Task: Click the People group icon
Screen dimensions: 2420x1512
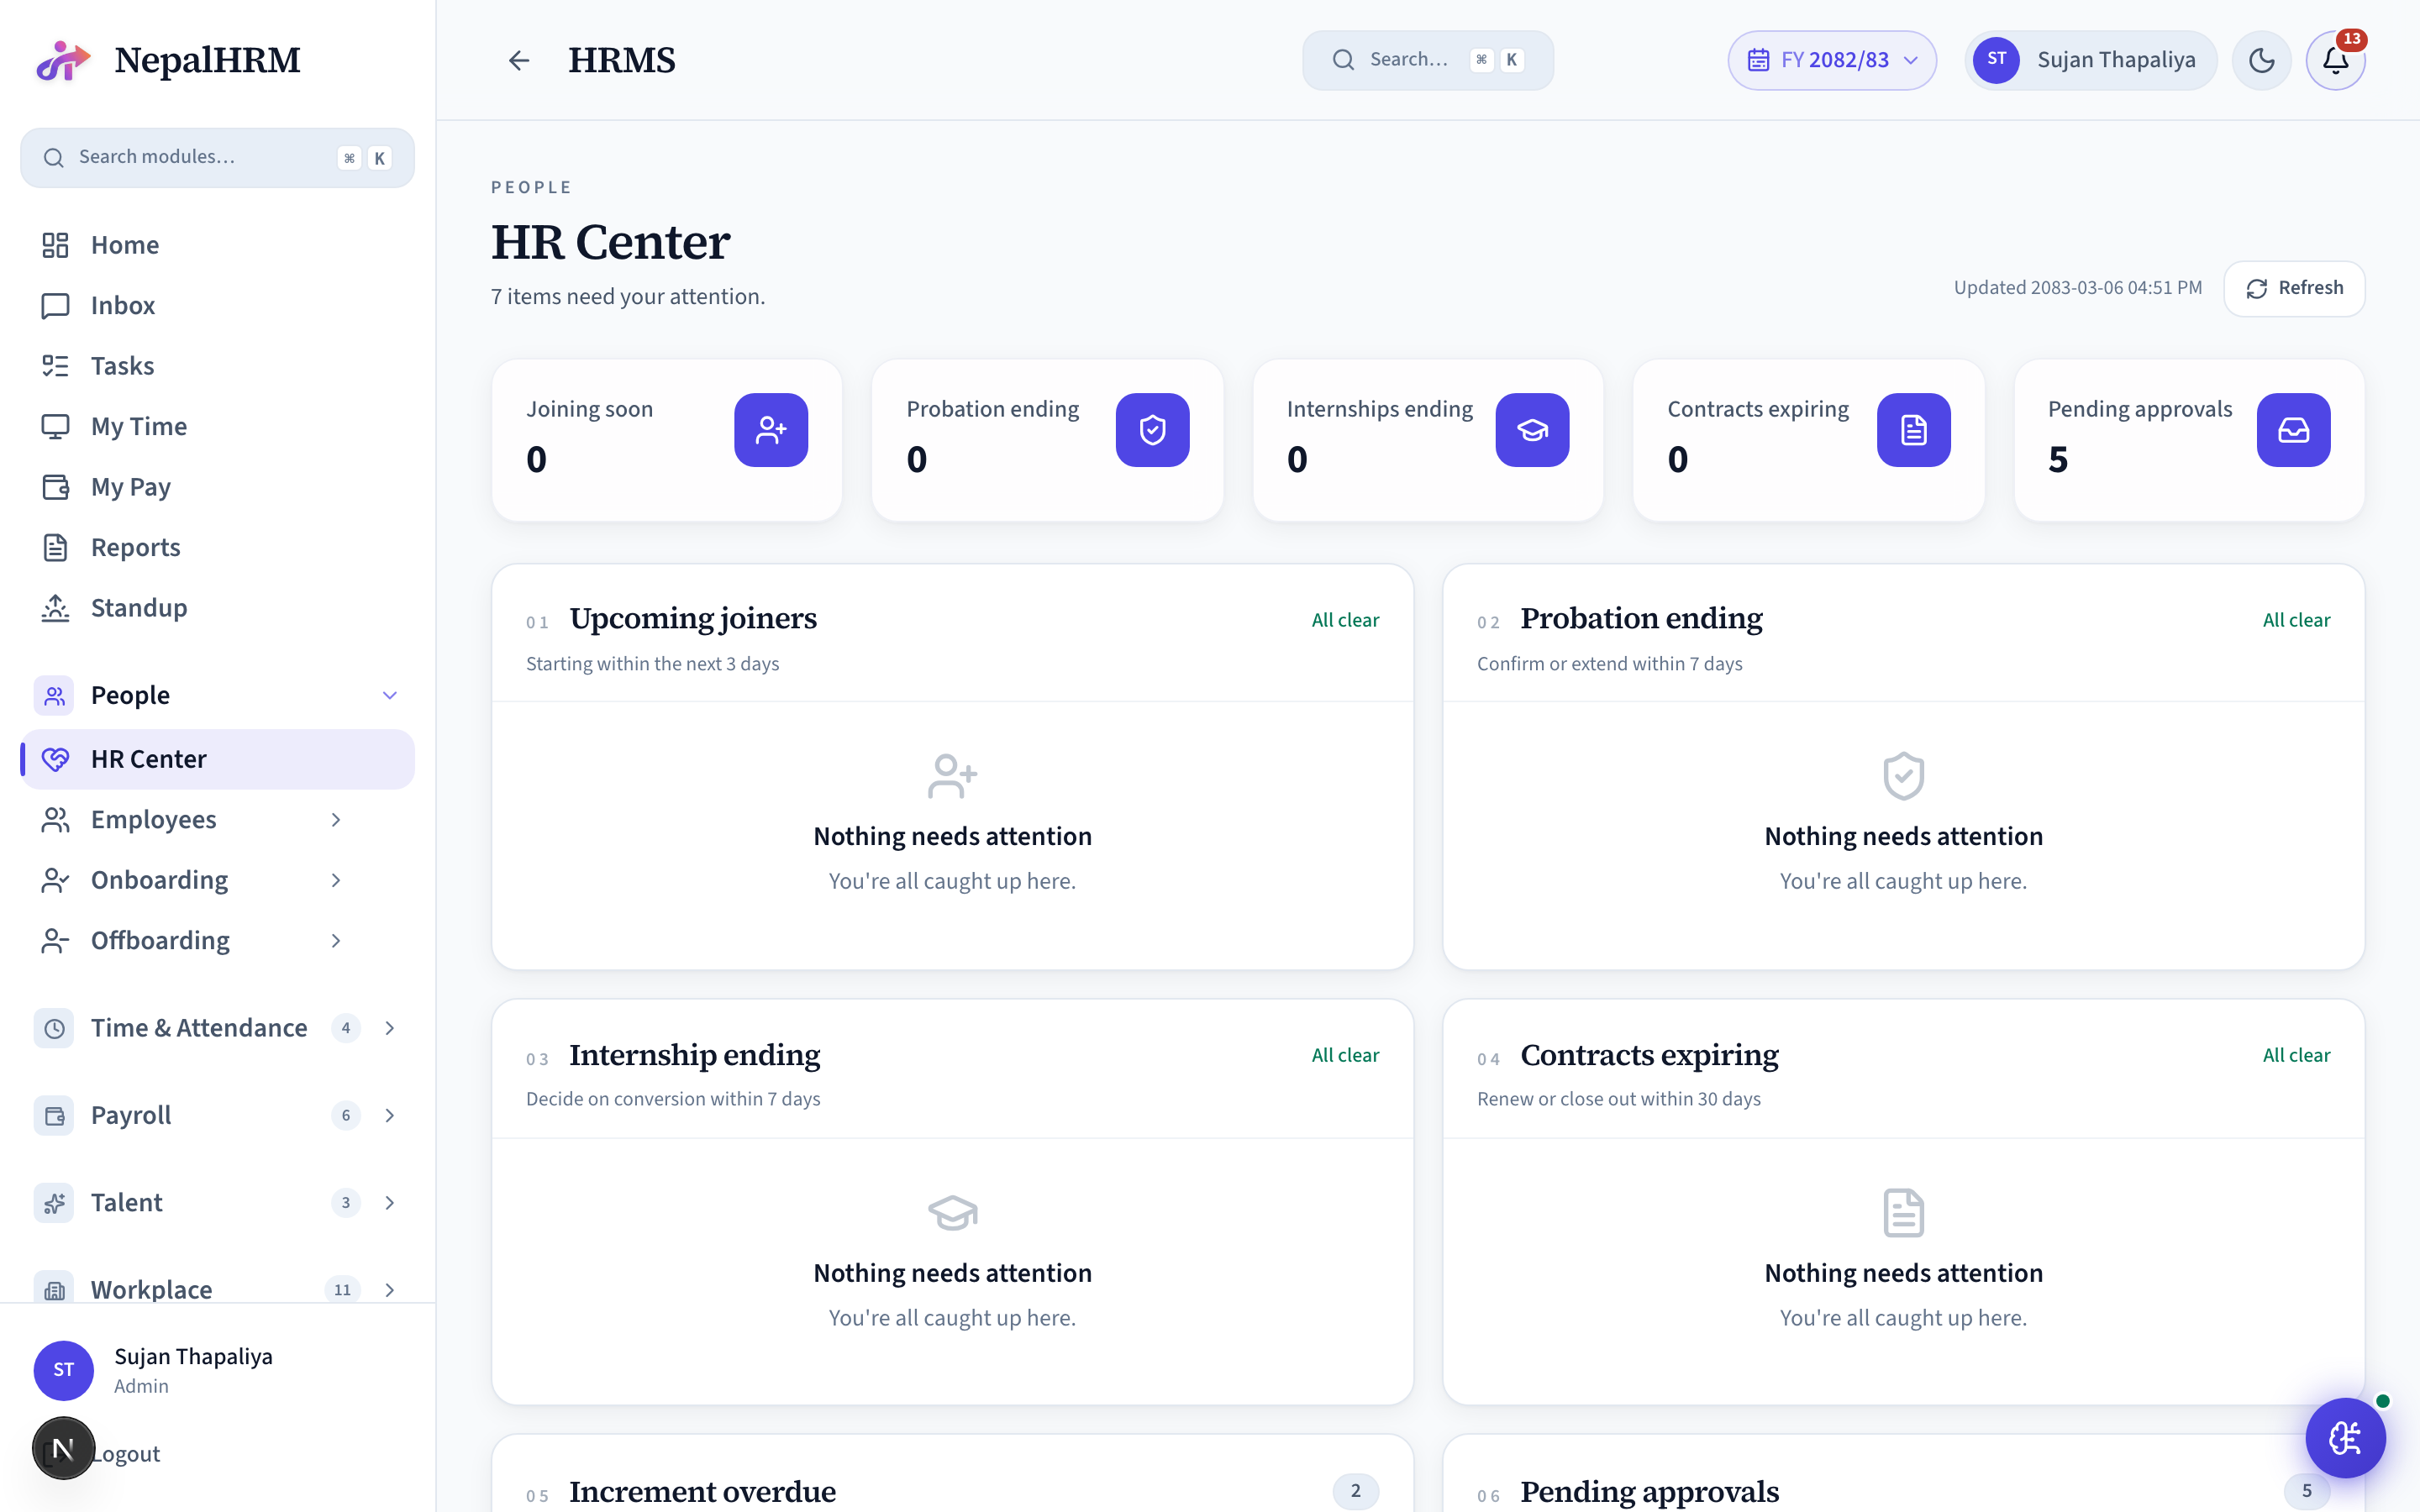Action: click(54, 695)
